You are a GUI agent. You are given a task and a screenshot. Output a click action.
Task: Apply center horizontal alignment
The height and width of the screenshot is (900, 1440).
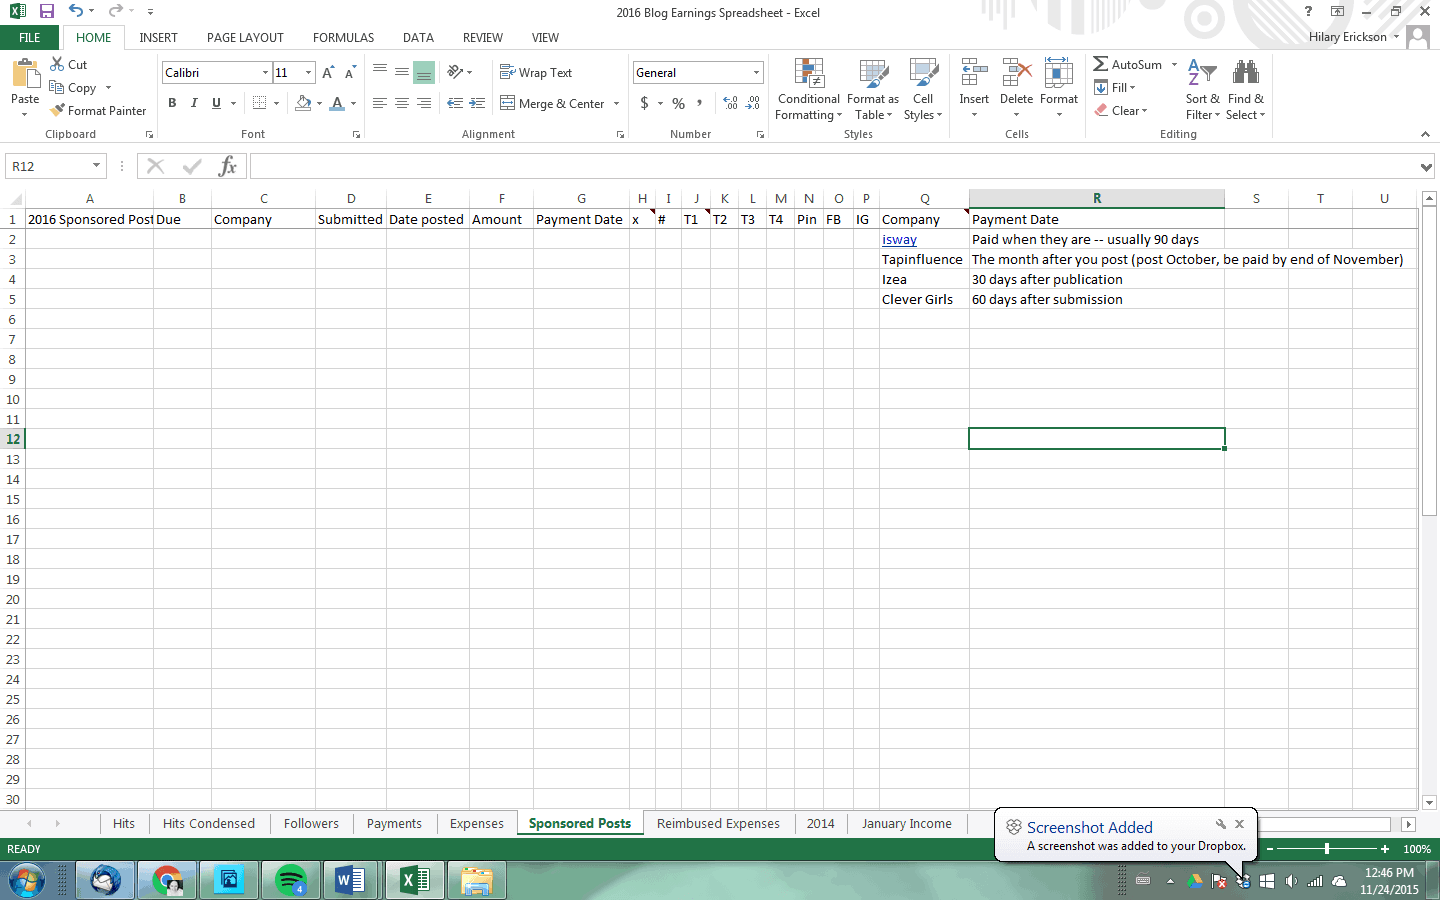pos(402,103)
